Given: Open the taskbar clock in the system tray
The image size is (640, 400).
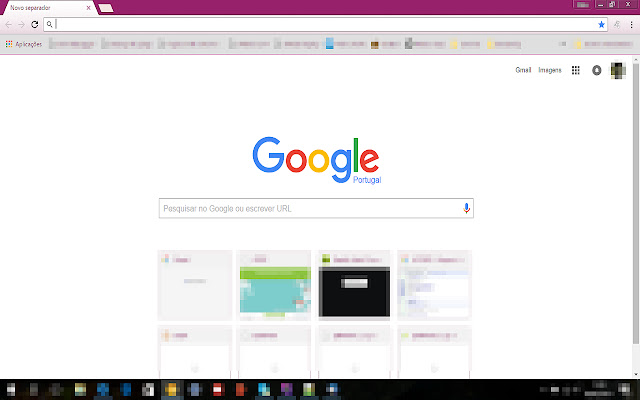Looking at the screenshot, I should [x=600, y=389].
